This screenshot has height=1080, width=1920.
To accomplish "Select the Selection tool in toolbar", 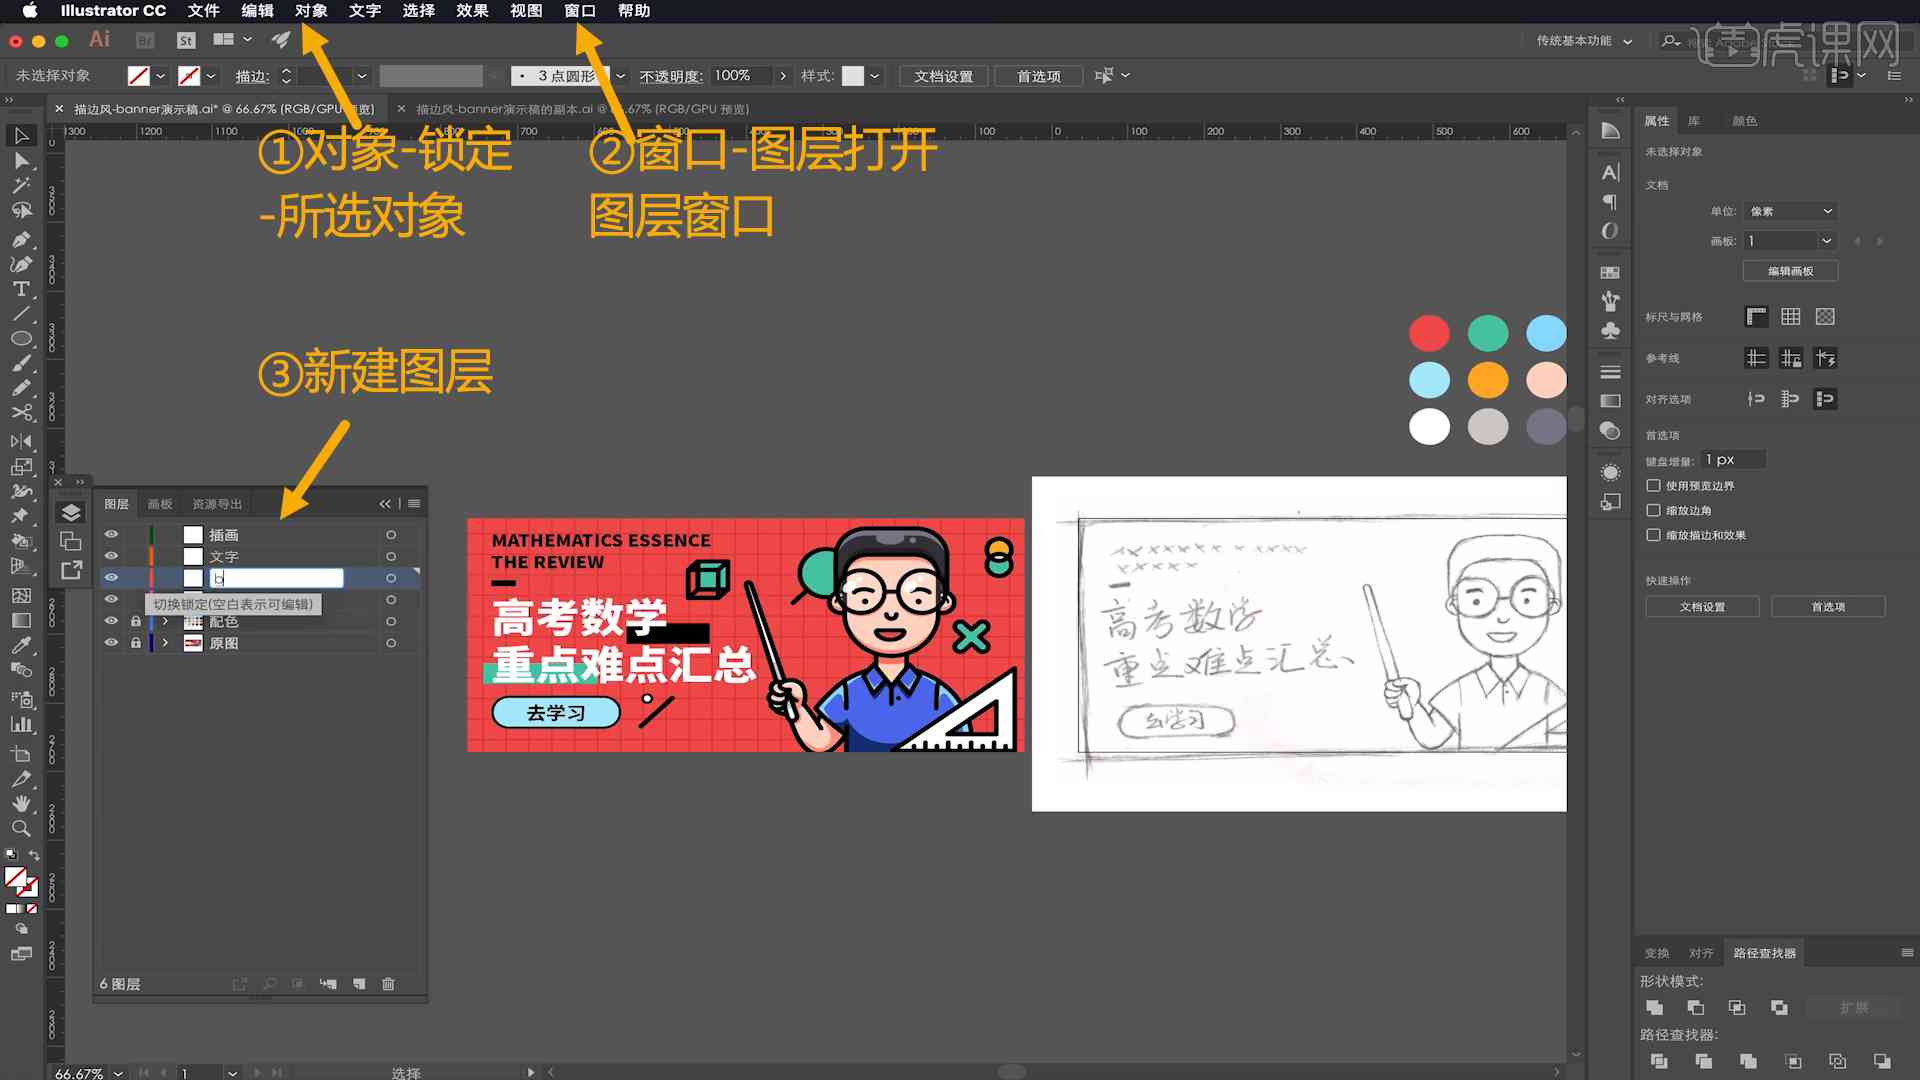I will click(x=18, y=136).
